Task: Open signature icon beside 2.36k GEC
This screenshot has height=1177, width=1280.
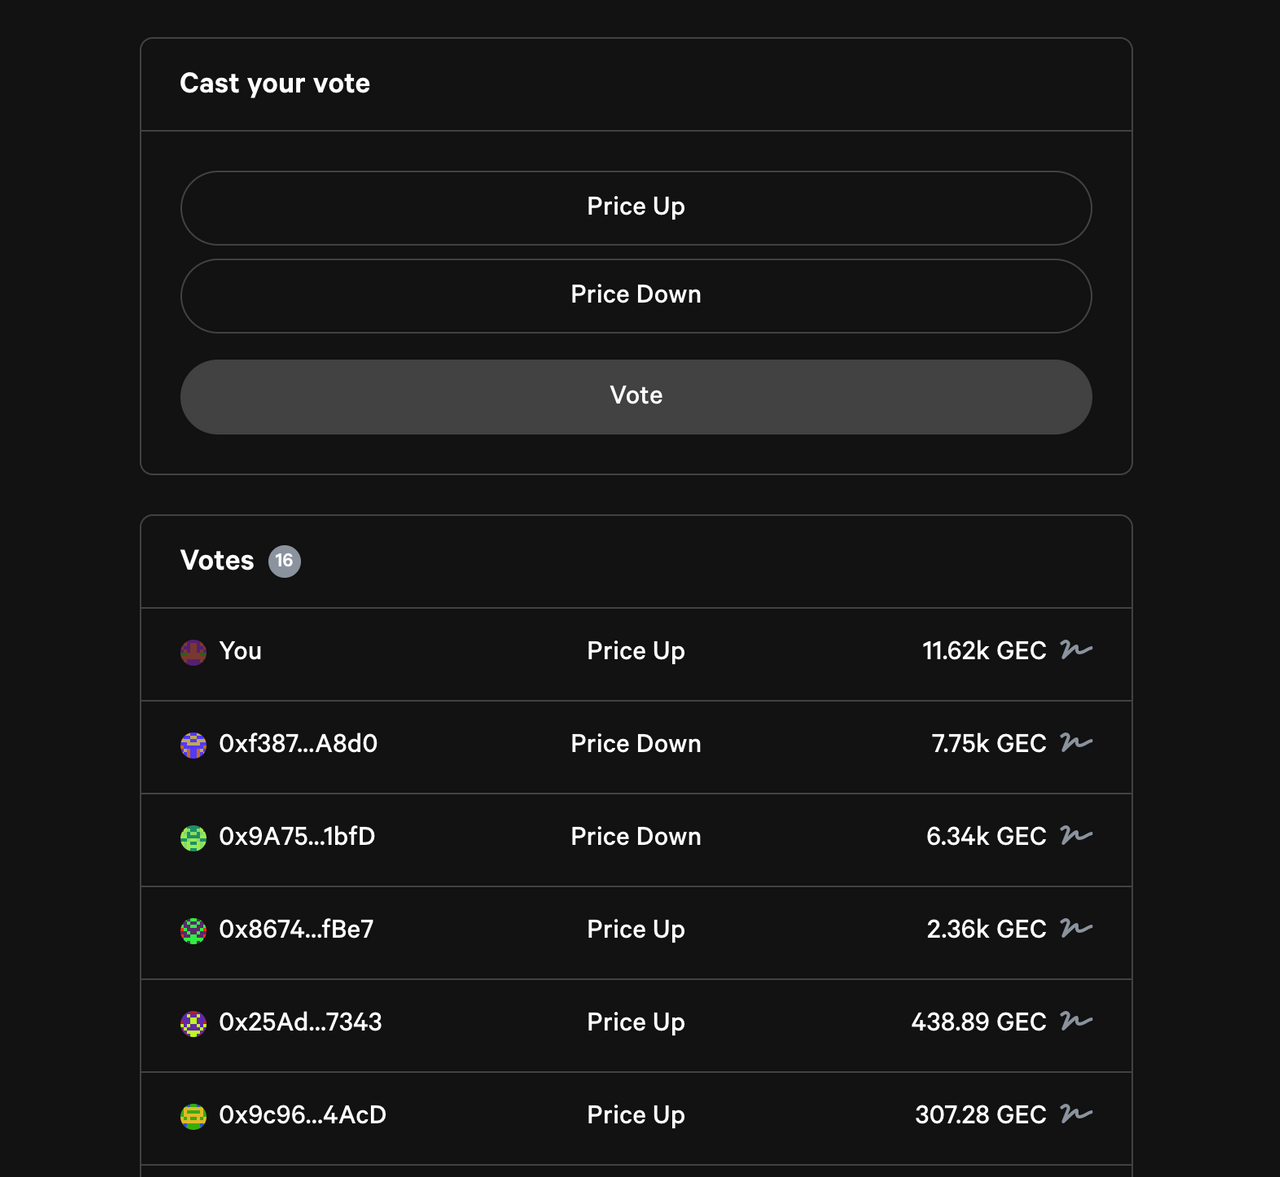Action: pyautogui.click(x=1076, y=929)
